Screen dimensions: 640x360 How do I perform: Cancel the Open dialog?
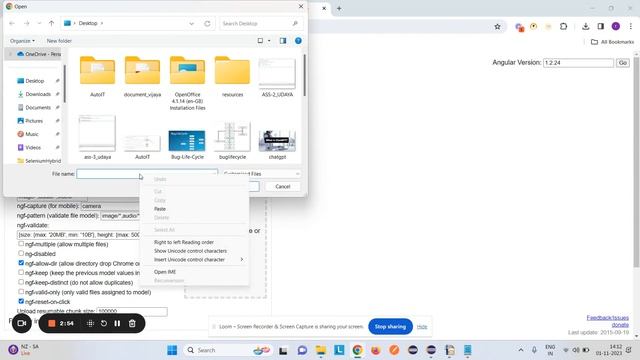tap(282, 187)
